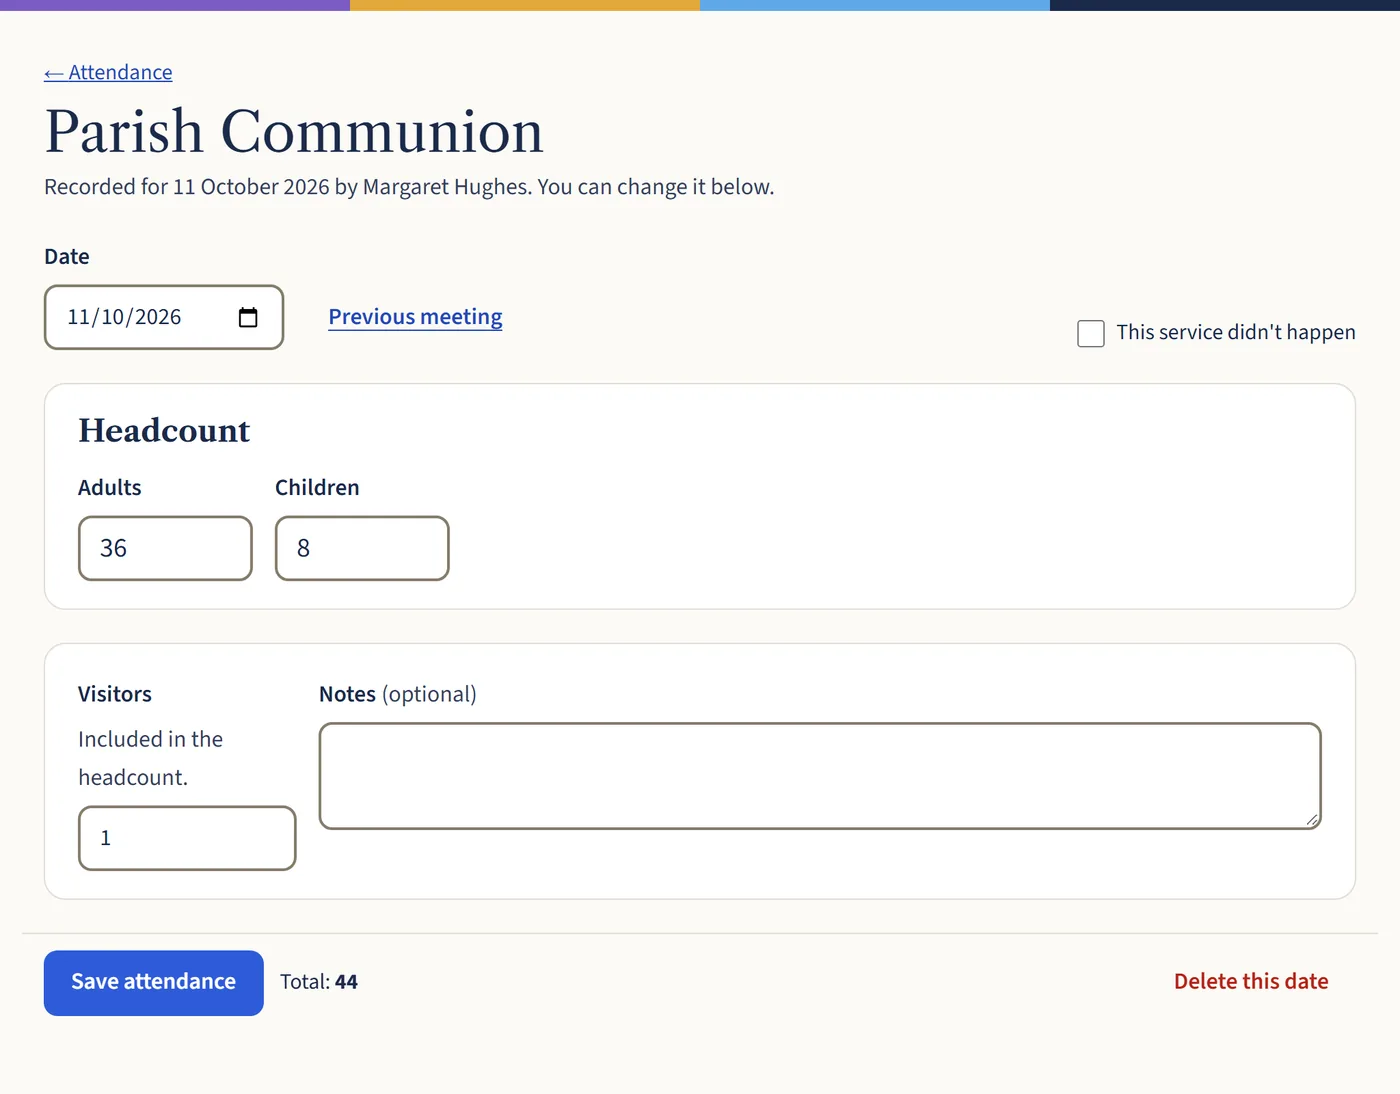1400x1094 pixels.
Task: Click the Date field label
Action: pos(67,257)
